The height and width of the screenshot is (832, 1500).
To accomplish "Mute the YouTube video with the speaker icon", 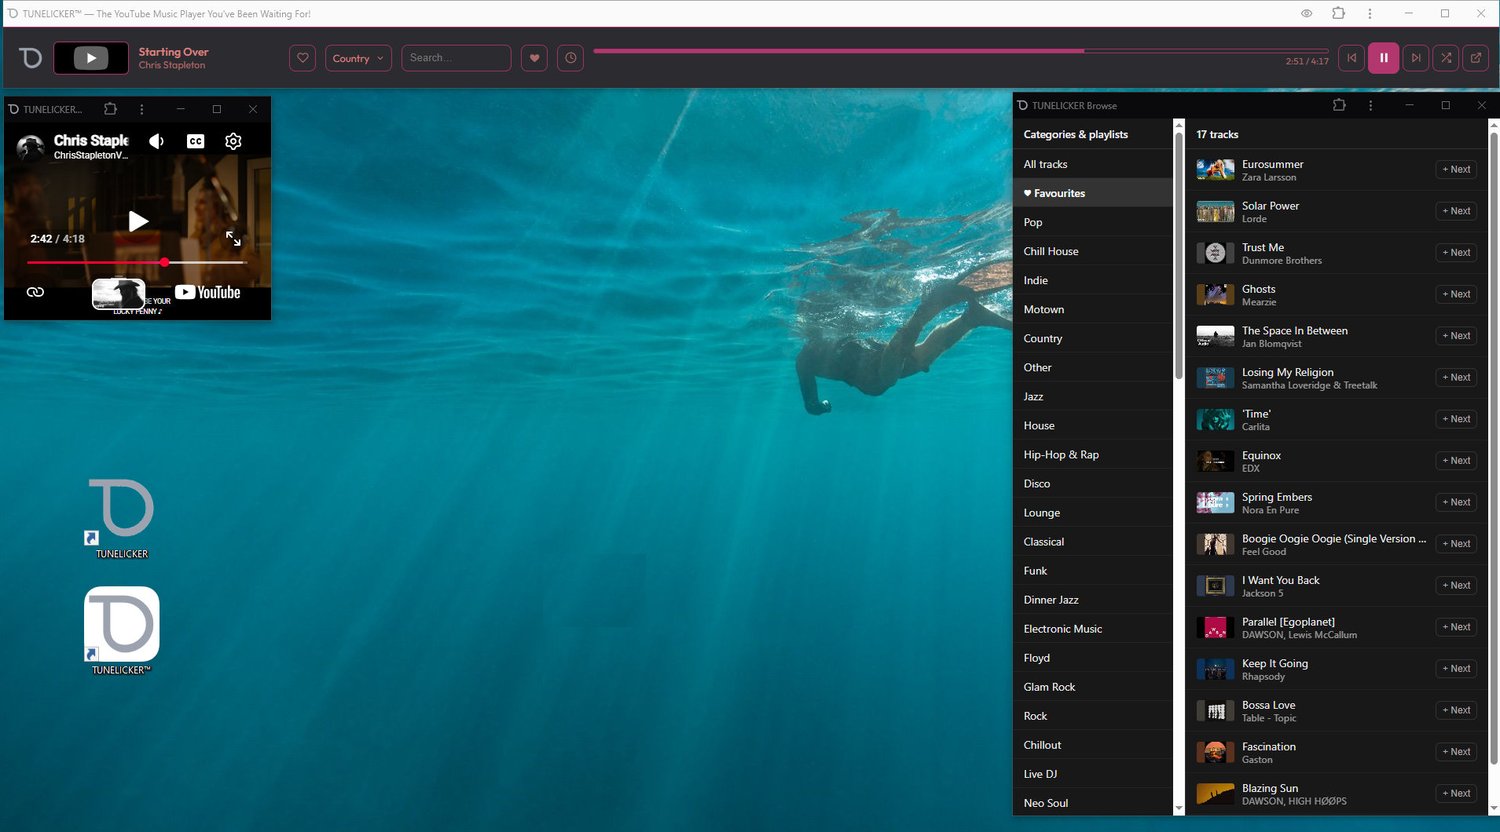I will pyautogui.click(x=157, y=141).
